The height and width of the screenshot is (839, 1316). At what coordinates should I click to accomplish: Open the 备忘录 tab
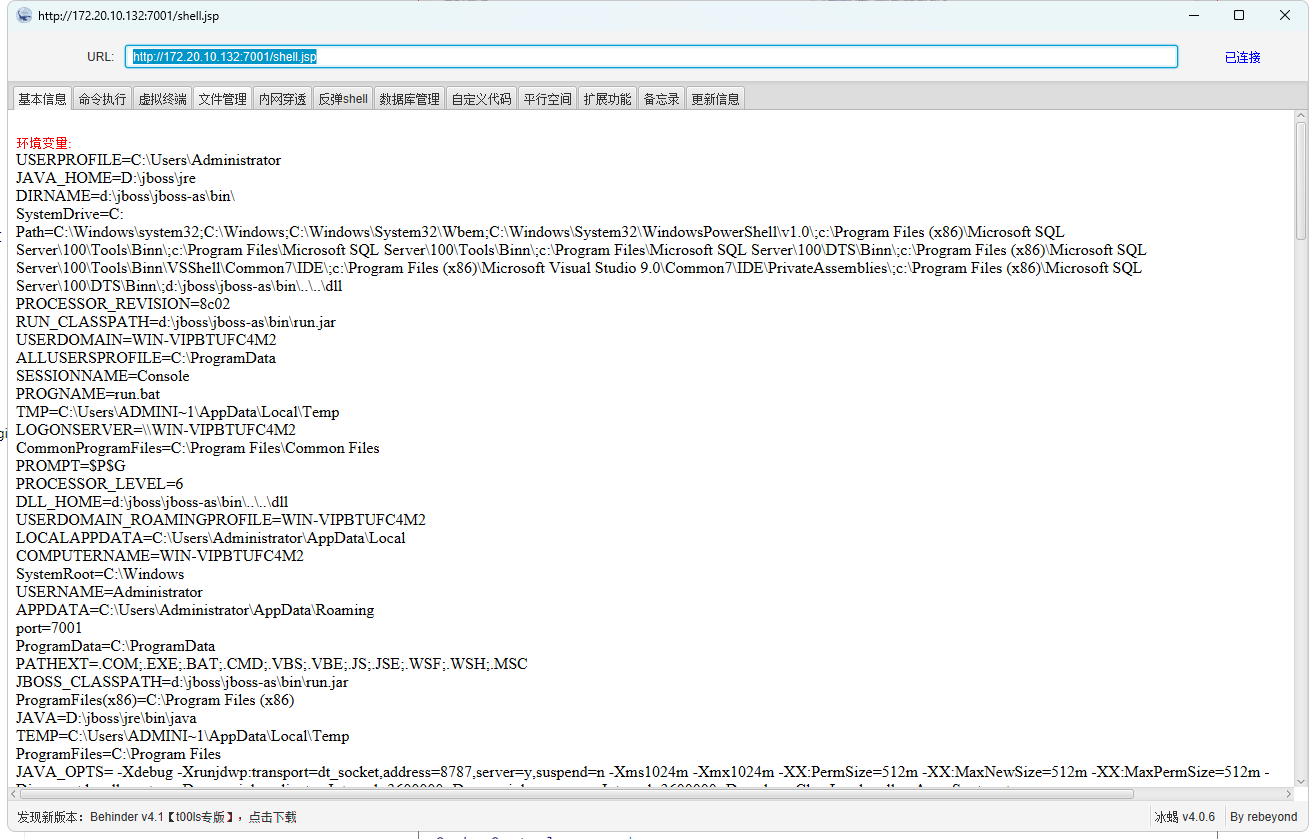[661, 99]
